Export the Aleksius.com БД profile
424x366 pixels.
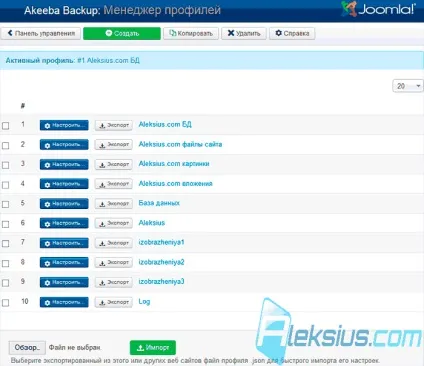point(114,125)
